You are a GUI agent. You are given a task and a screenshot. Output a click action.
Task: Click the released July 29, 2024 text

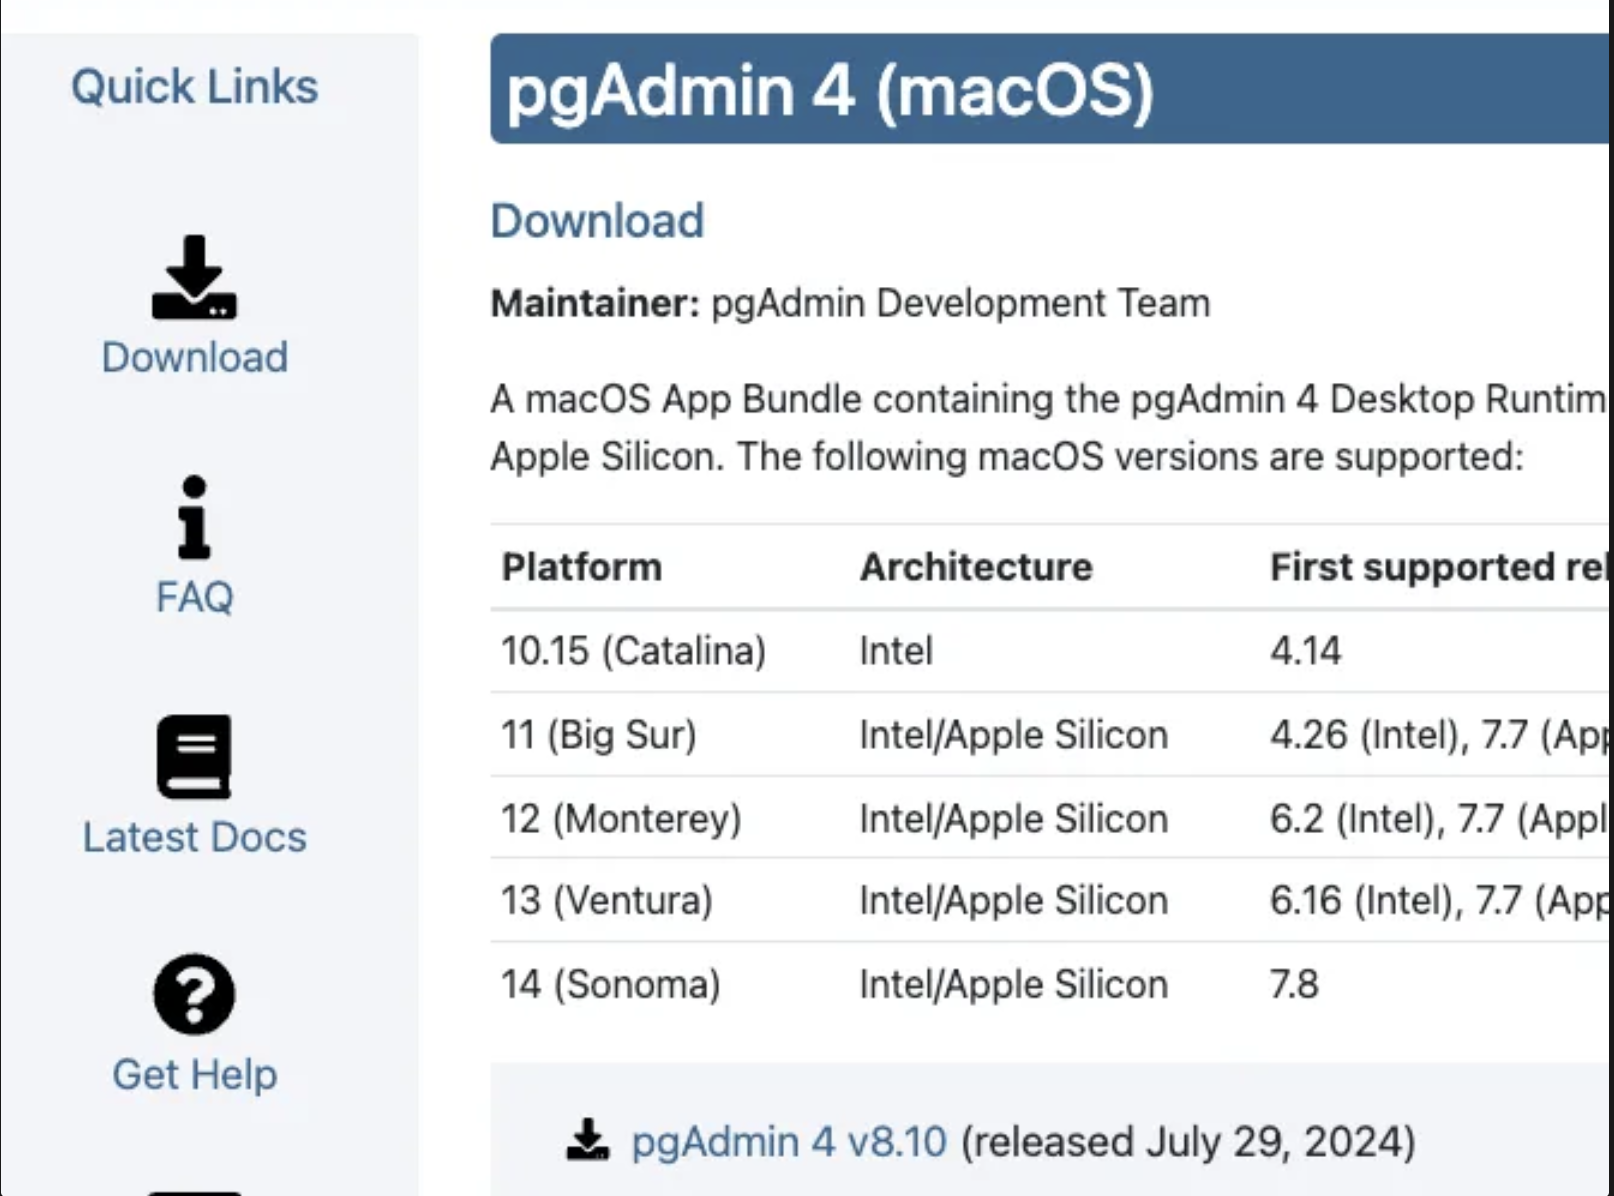tap(1188, 1141)
